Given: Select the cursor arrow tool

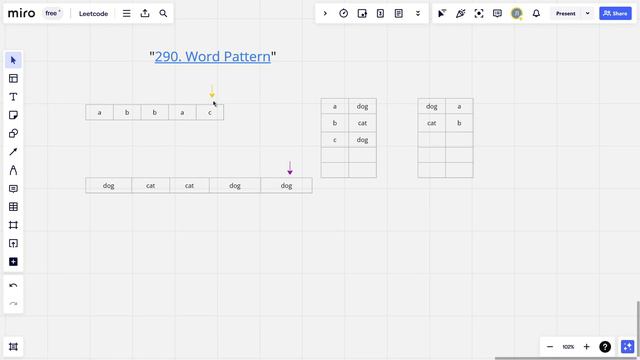Looking at the screenshot, I should point(13,60).
